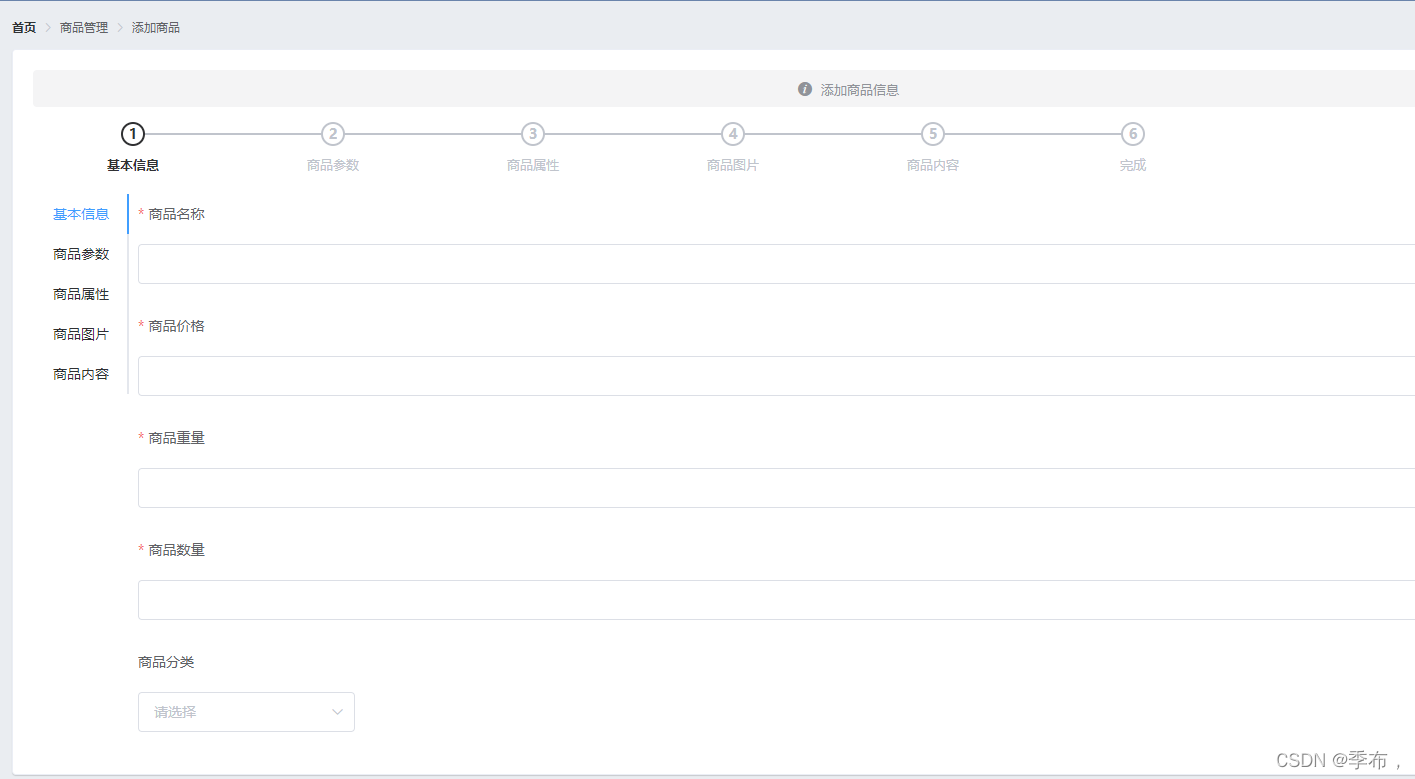Select step 4 circle 商品图片

[733, 134]
